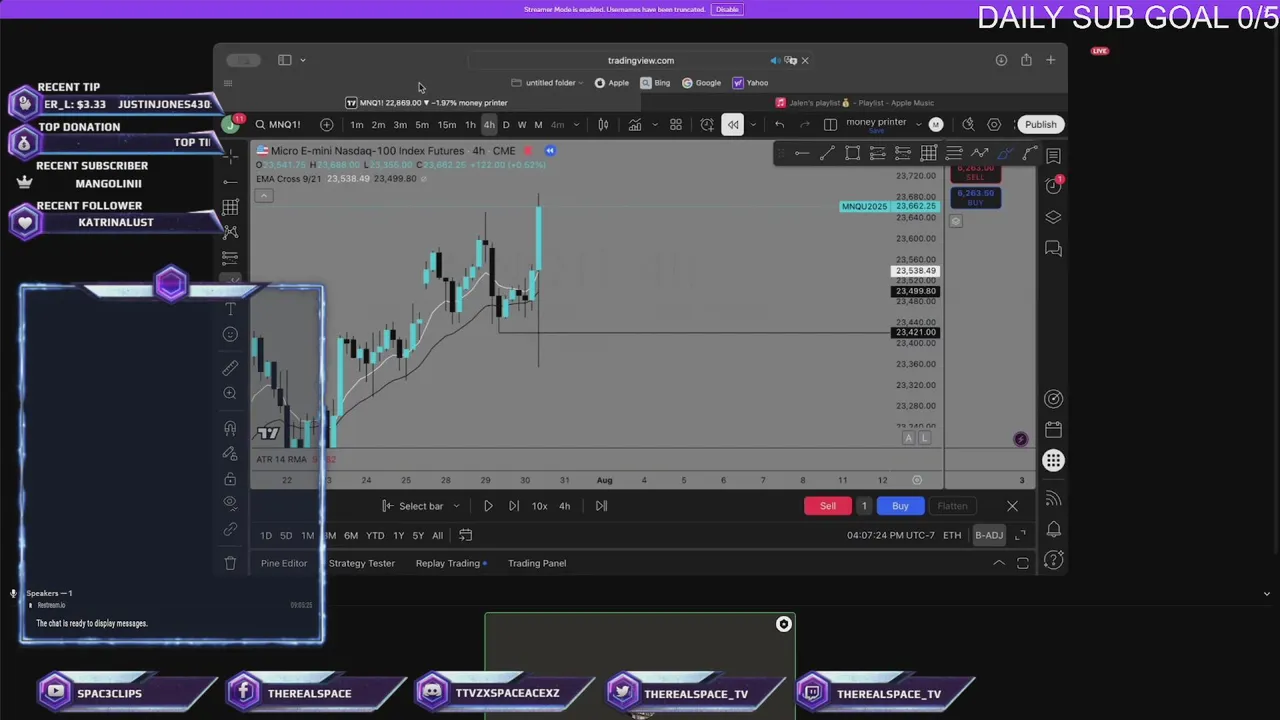
Task: Set date range to 1D
Action: (x=266, y=536)
